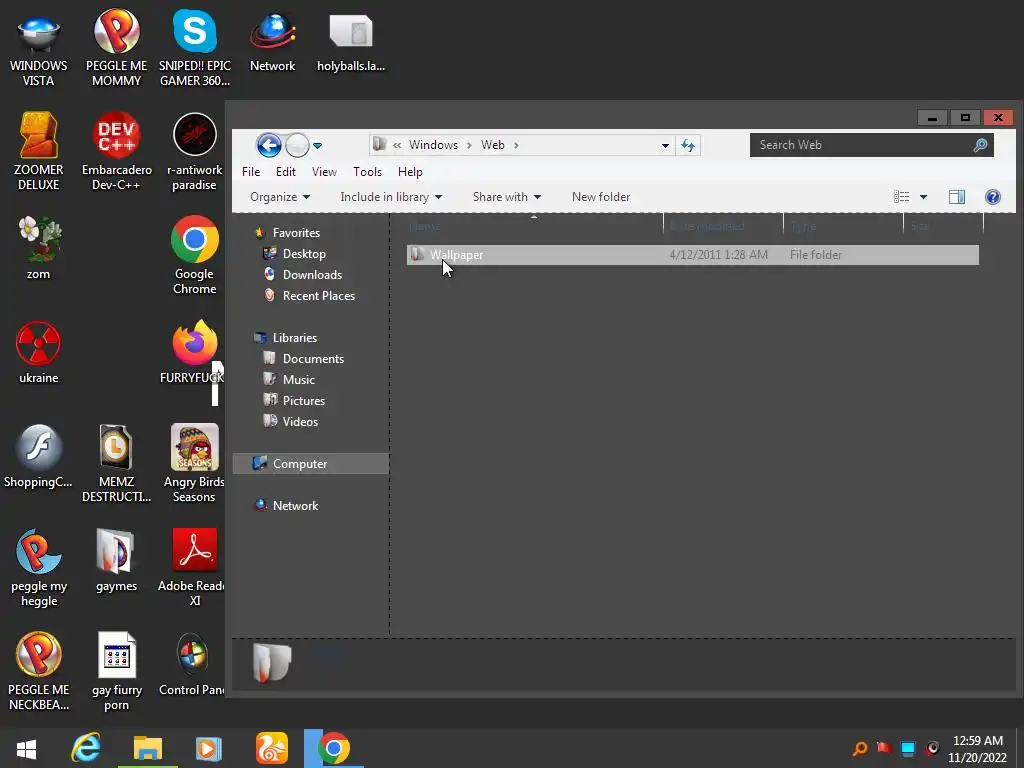Click the zom desktop icon
Screen dimensions: 1024x768
pyautogui.click(x=38, y=248)
